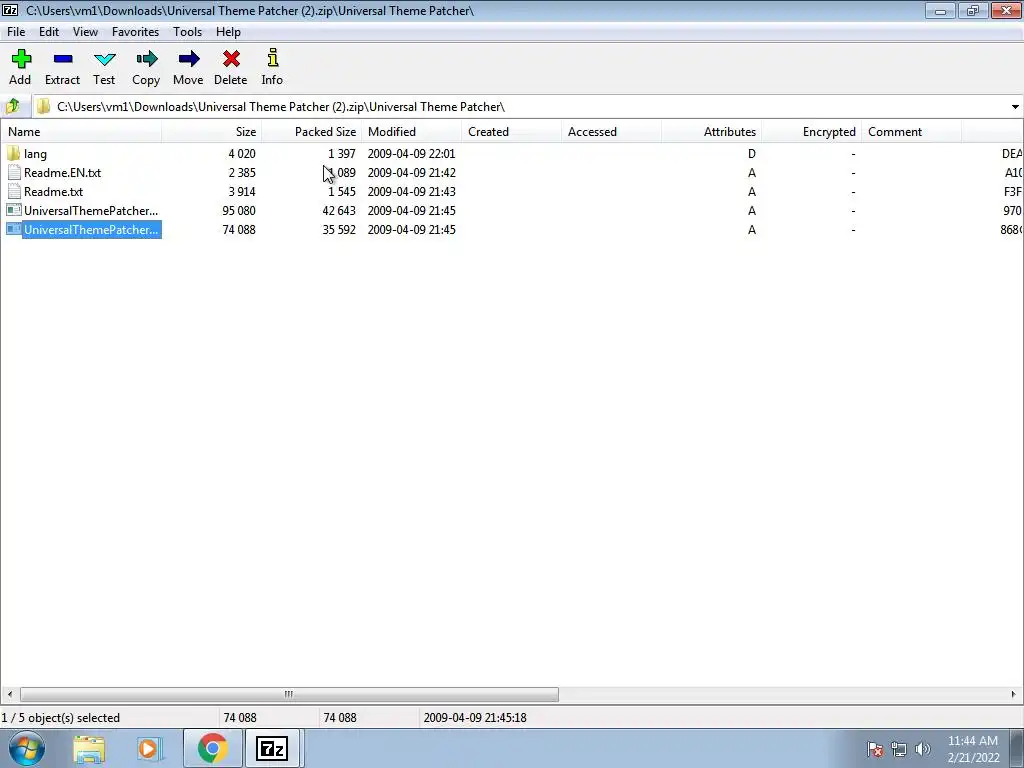Sort by Encrypted column header
1024x768 pixels.
(x=811, y=131)
